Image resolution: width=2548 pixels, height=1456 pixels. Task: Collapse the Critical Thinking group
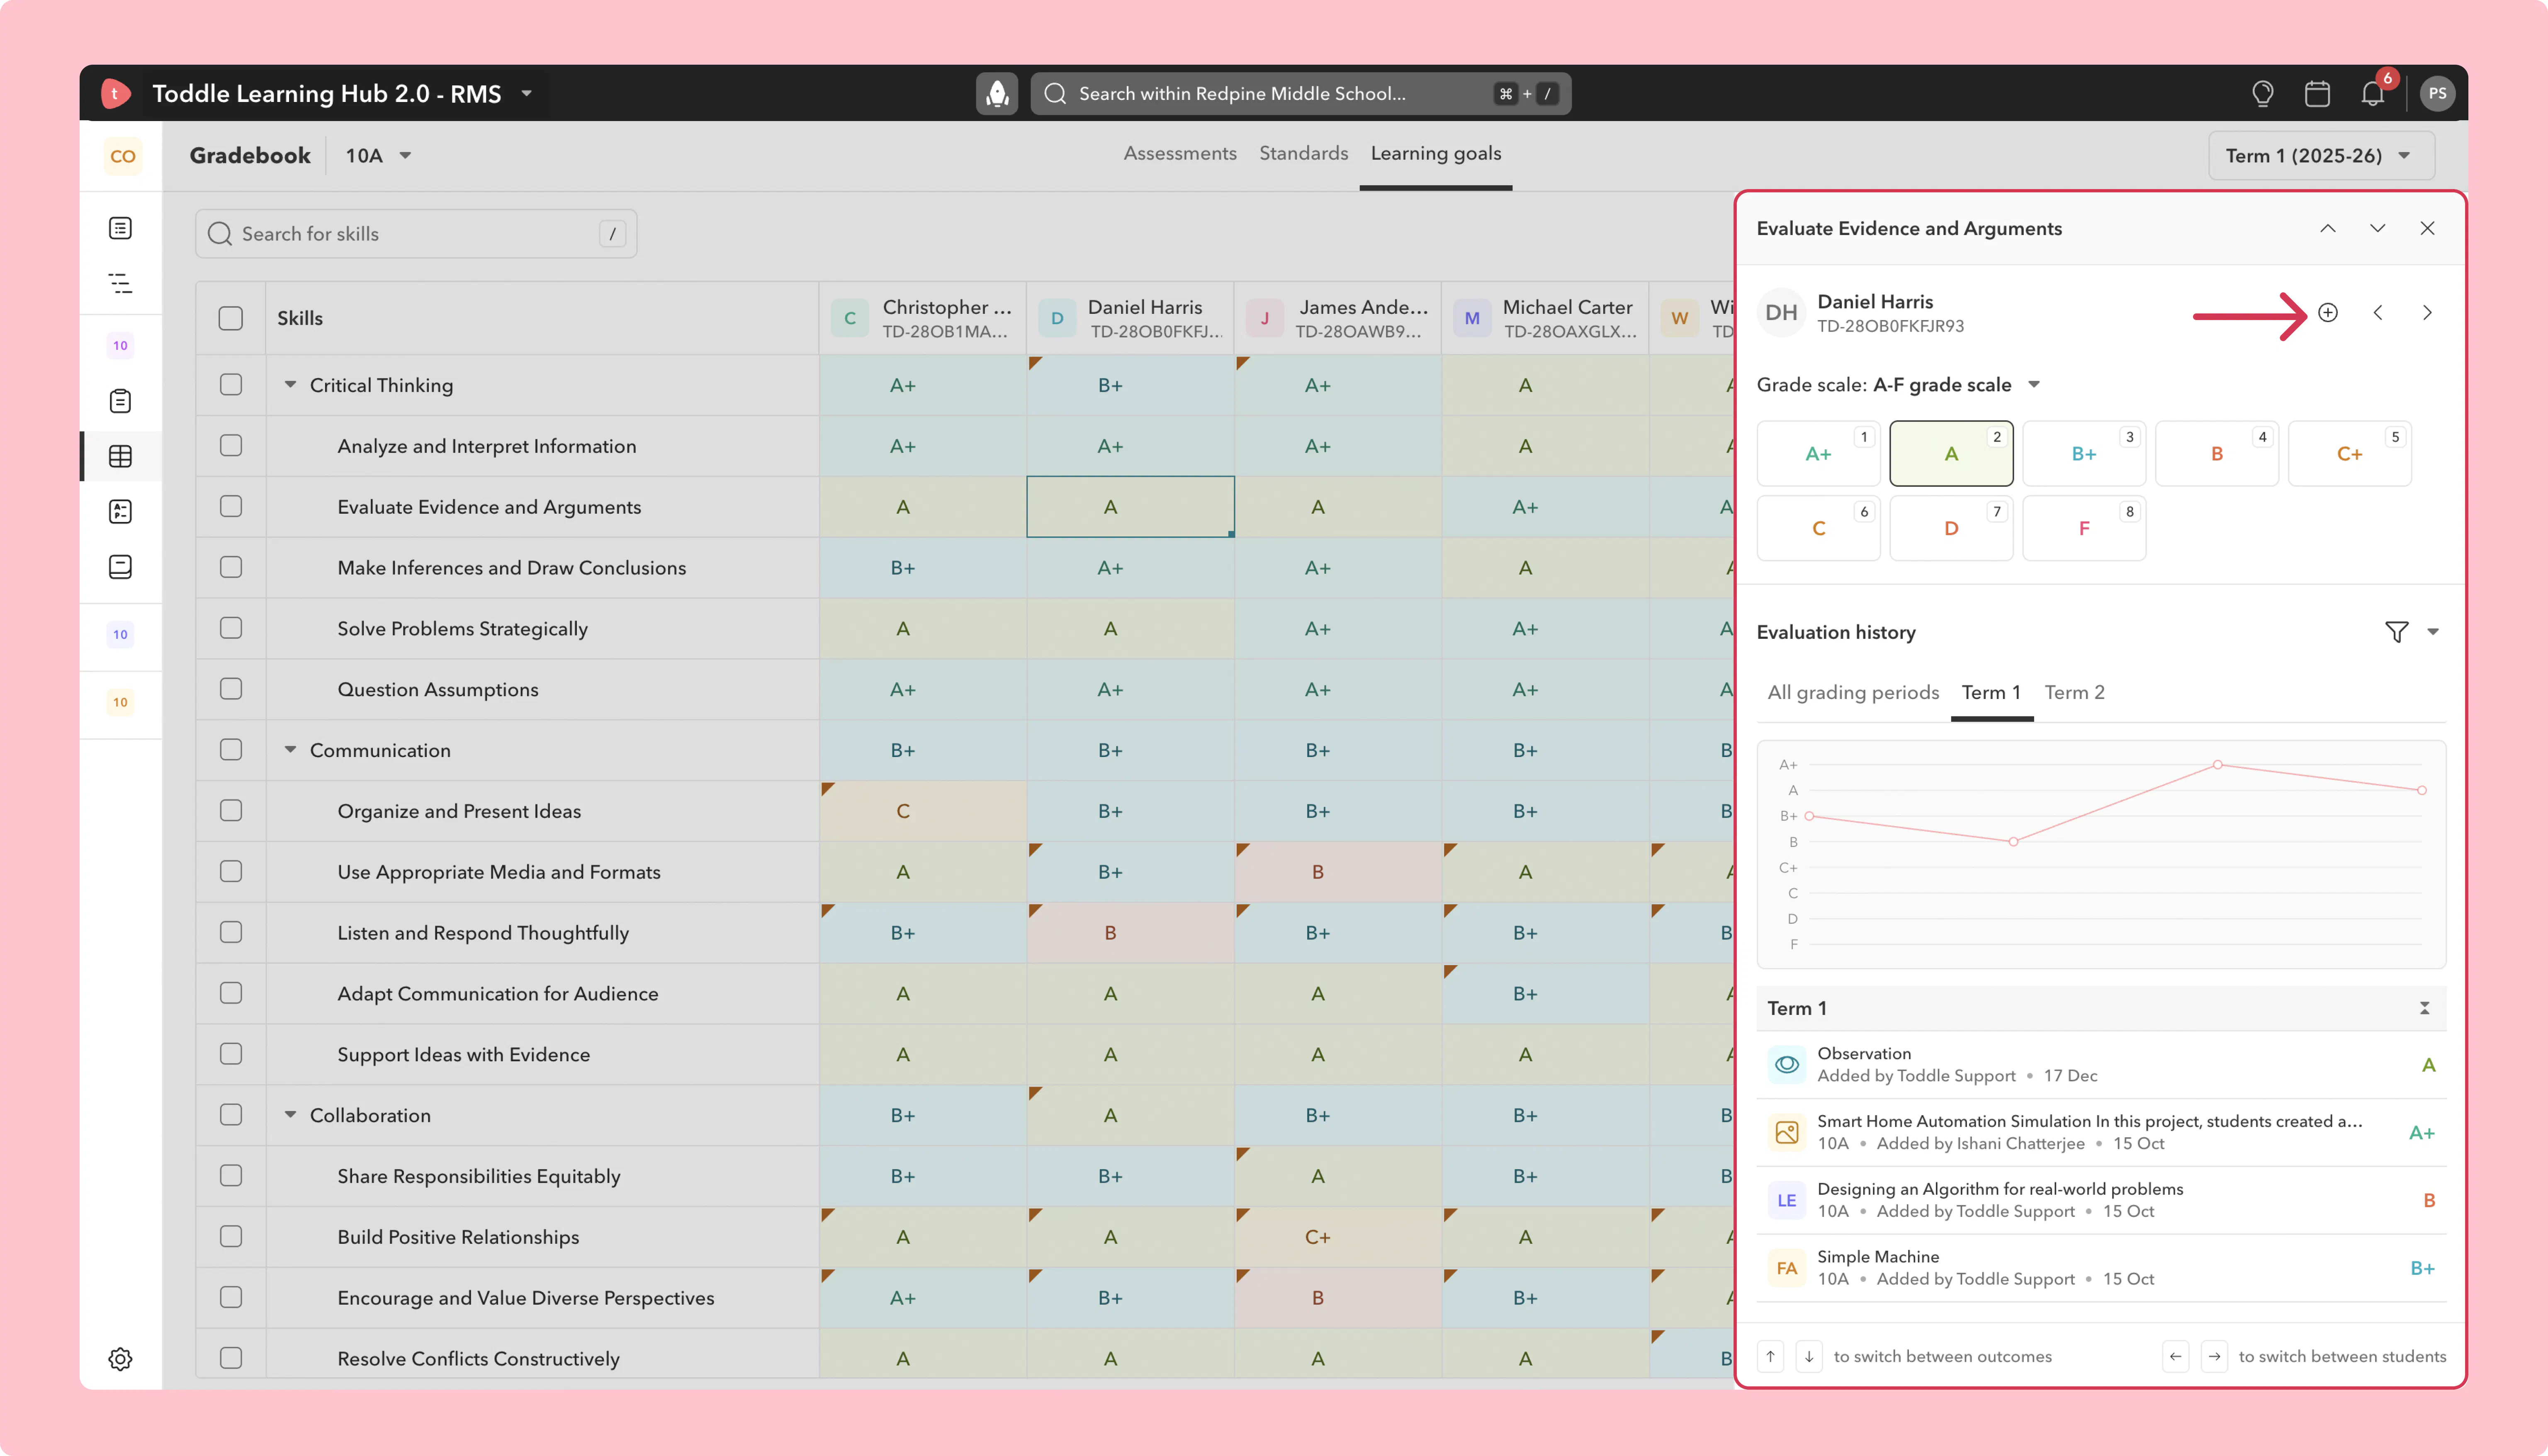pyautogui.click(x=290, y=385)
